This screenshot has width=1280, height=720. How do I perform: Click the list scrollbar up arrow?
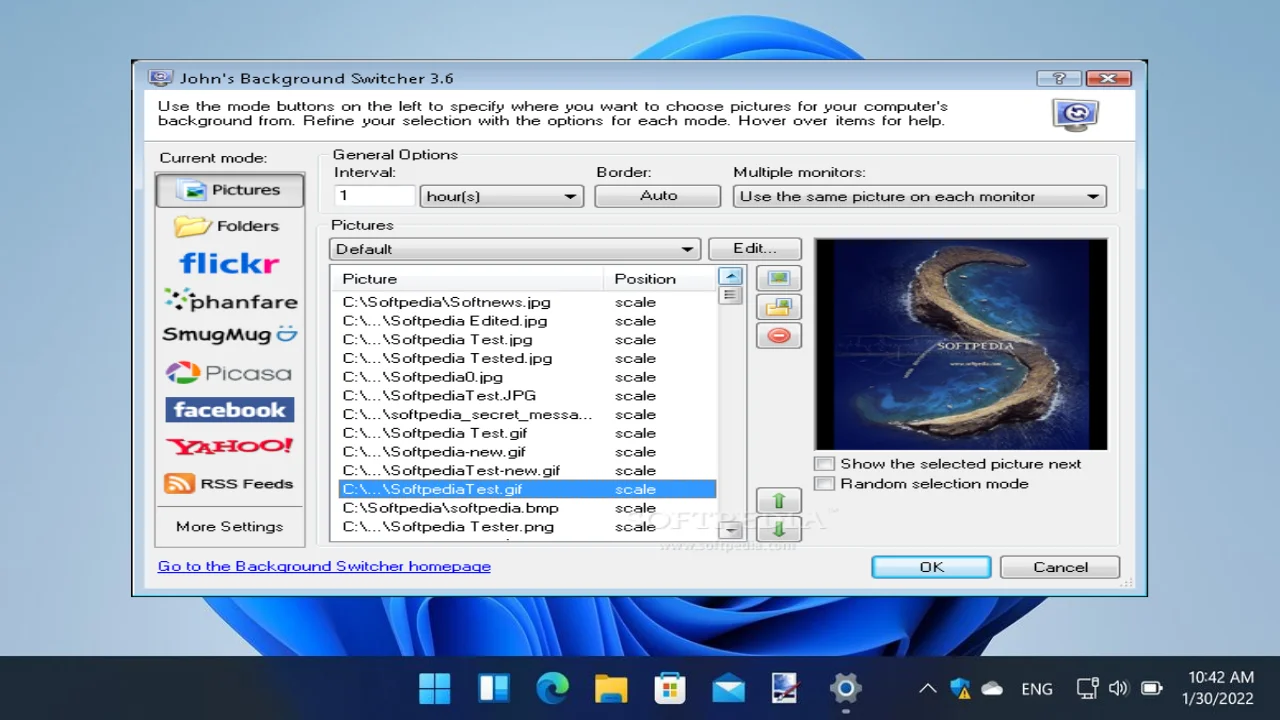731,276
